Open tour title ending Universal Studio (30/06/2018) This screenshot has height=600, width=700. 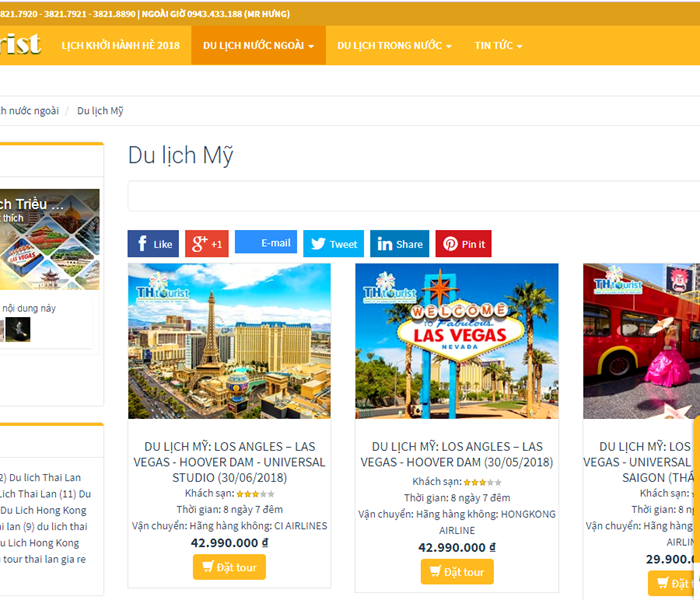[x=229, y=462]
